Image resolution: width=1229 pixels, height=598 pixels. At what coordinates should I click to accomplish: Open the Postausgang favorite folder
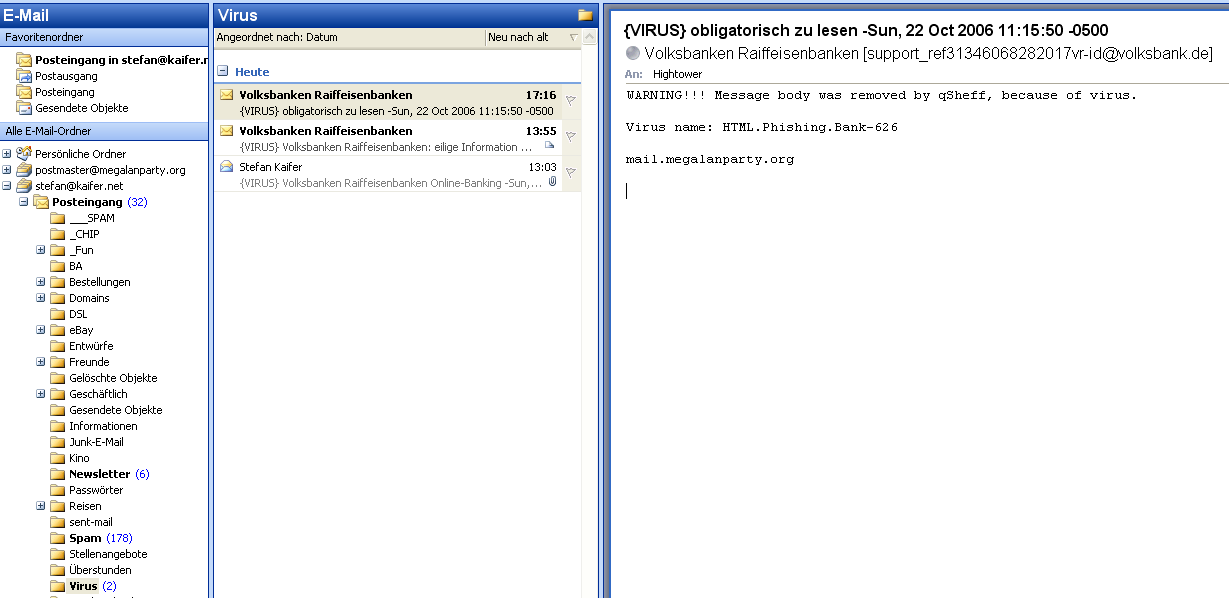65,76
